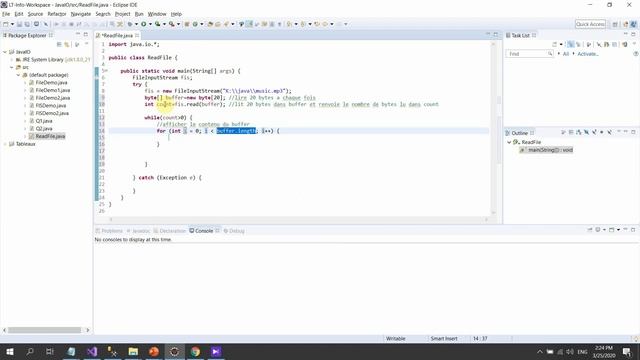The height and width of the screenshot is (360, 640).
Task: Click Collapse All in Package Explorer
Action: [x=59, y=44]
